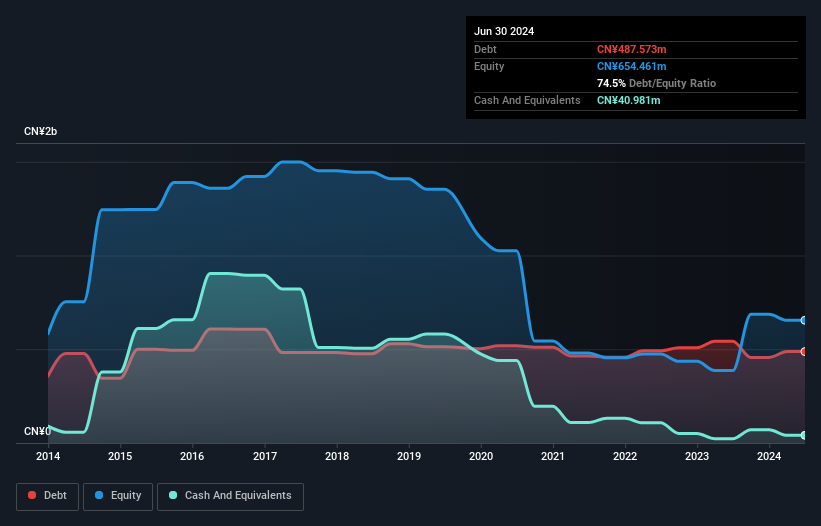Click the 2015 x-axis label
Screen dimensions: 821x526
tap(120, 456)
